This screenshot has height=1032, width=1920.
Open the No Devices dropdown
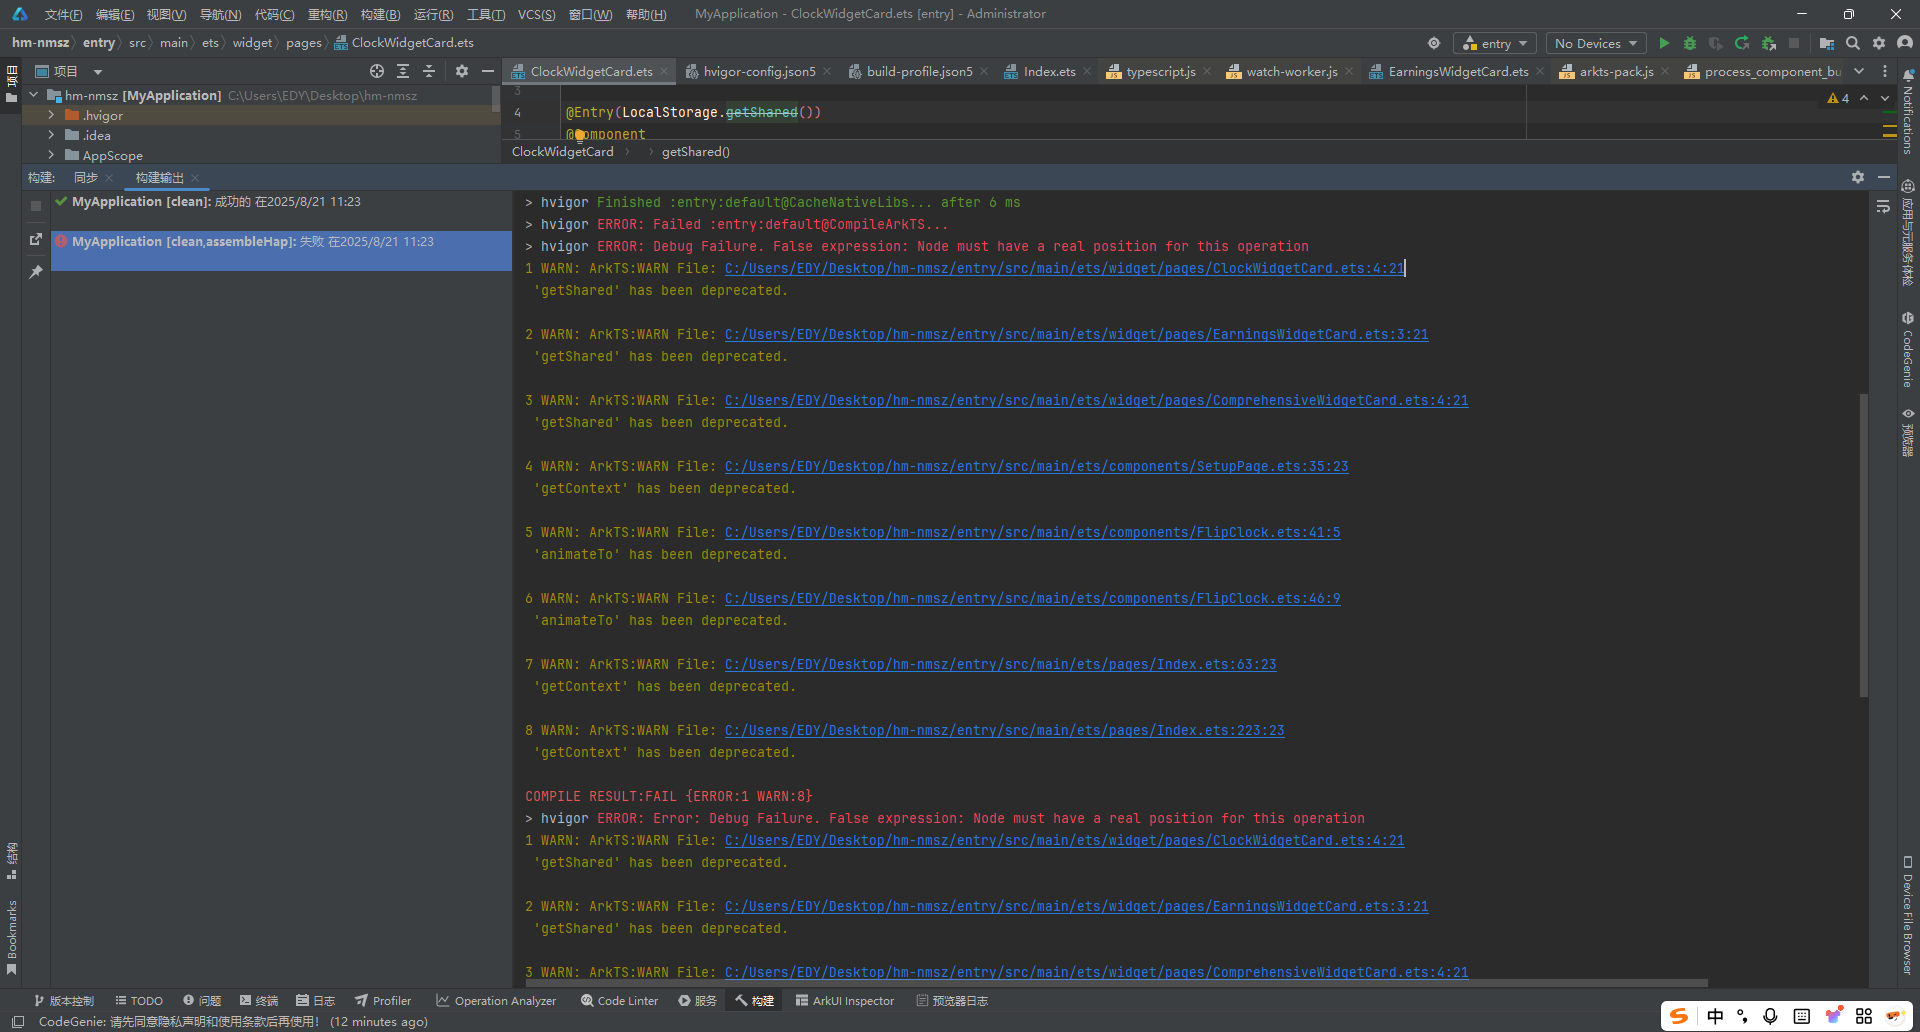(1596, 43)
